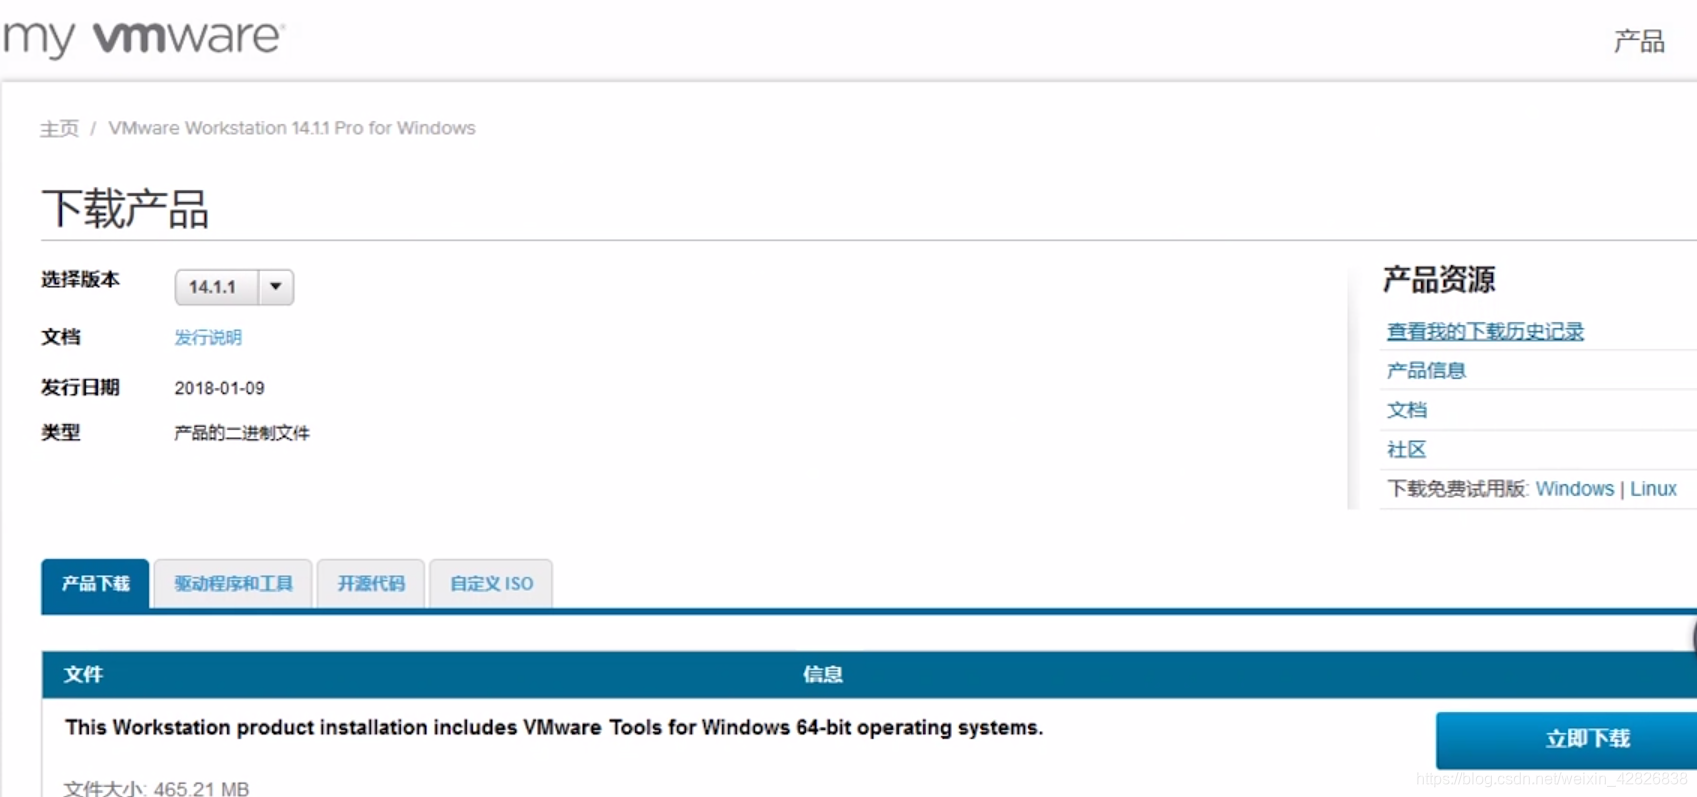Click the 类型 label
The height and width of the screenshot is (797, 1697).
[x=60, y=432]
